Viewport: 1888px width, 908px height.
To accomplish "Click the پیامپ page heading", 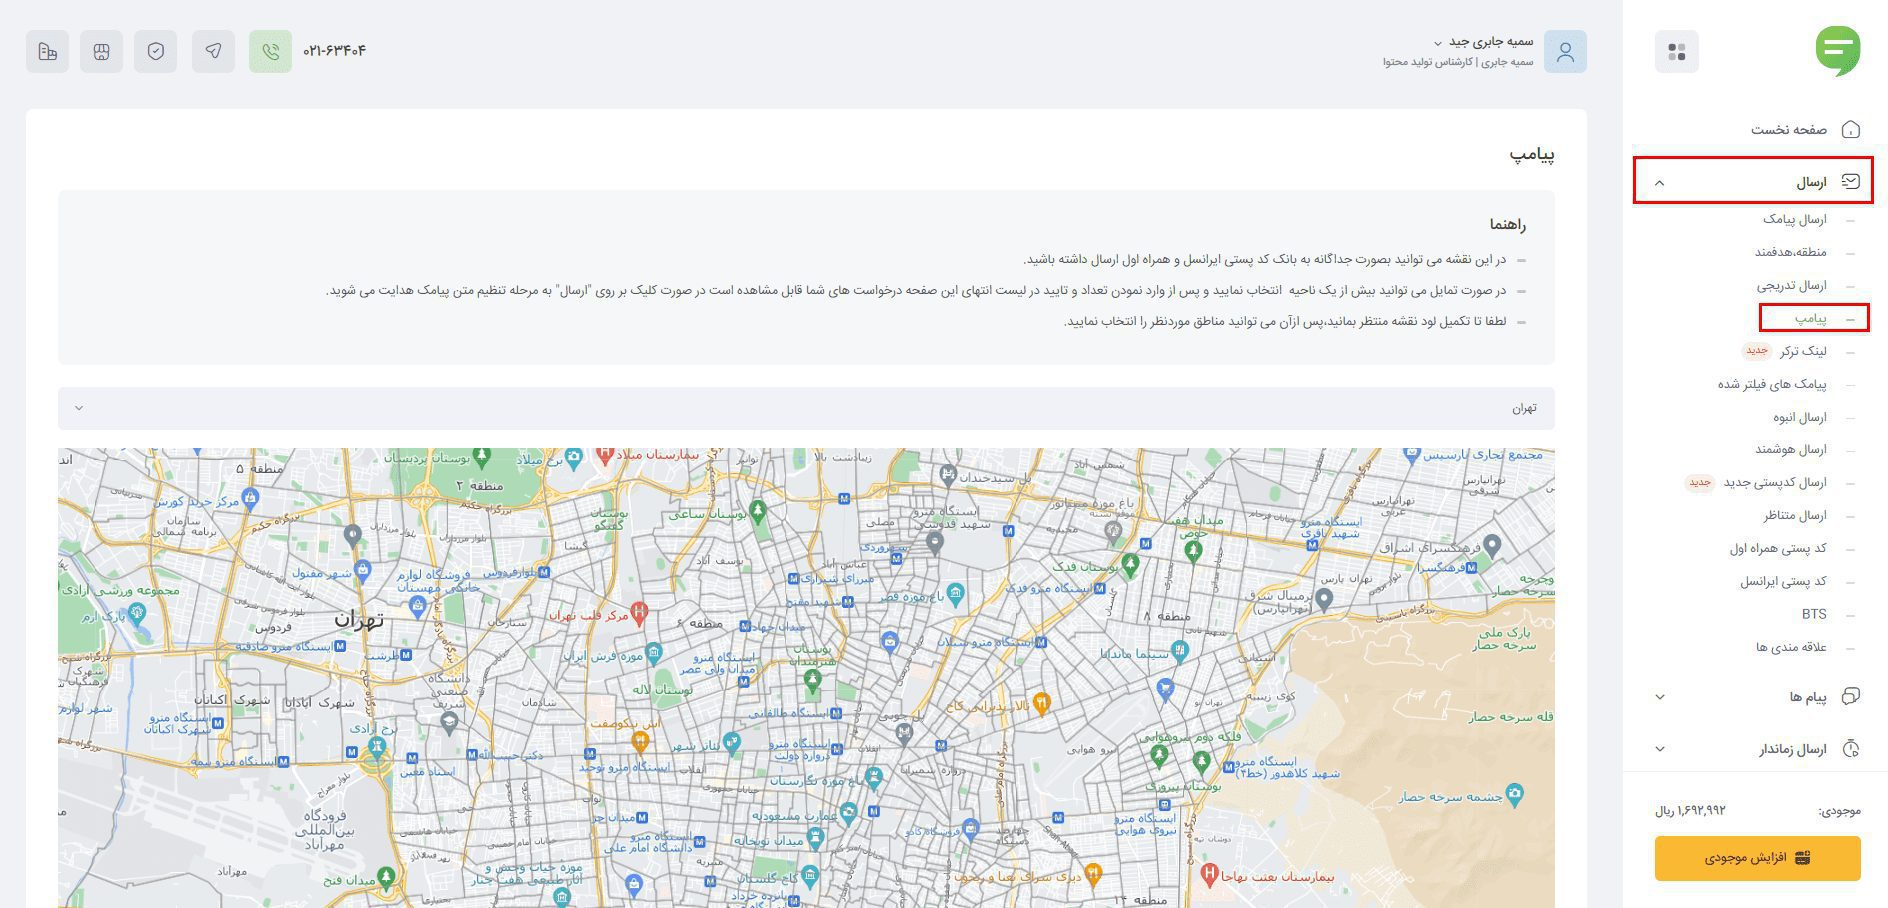I will pos(1532,154).
